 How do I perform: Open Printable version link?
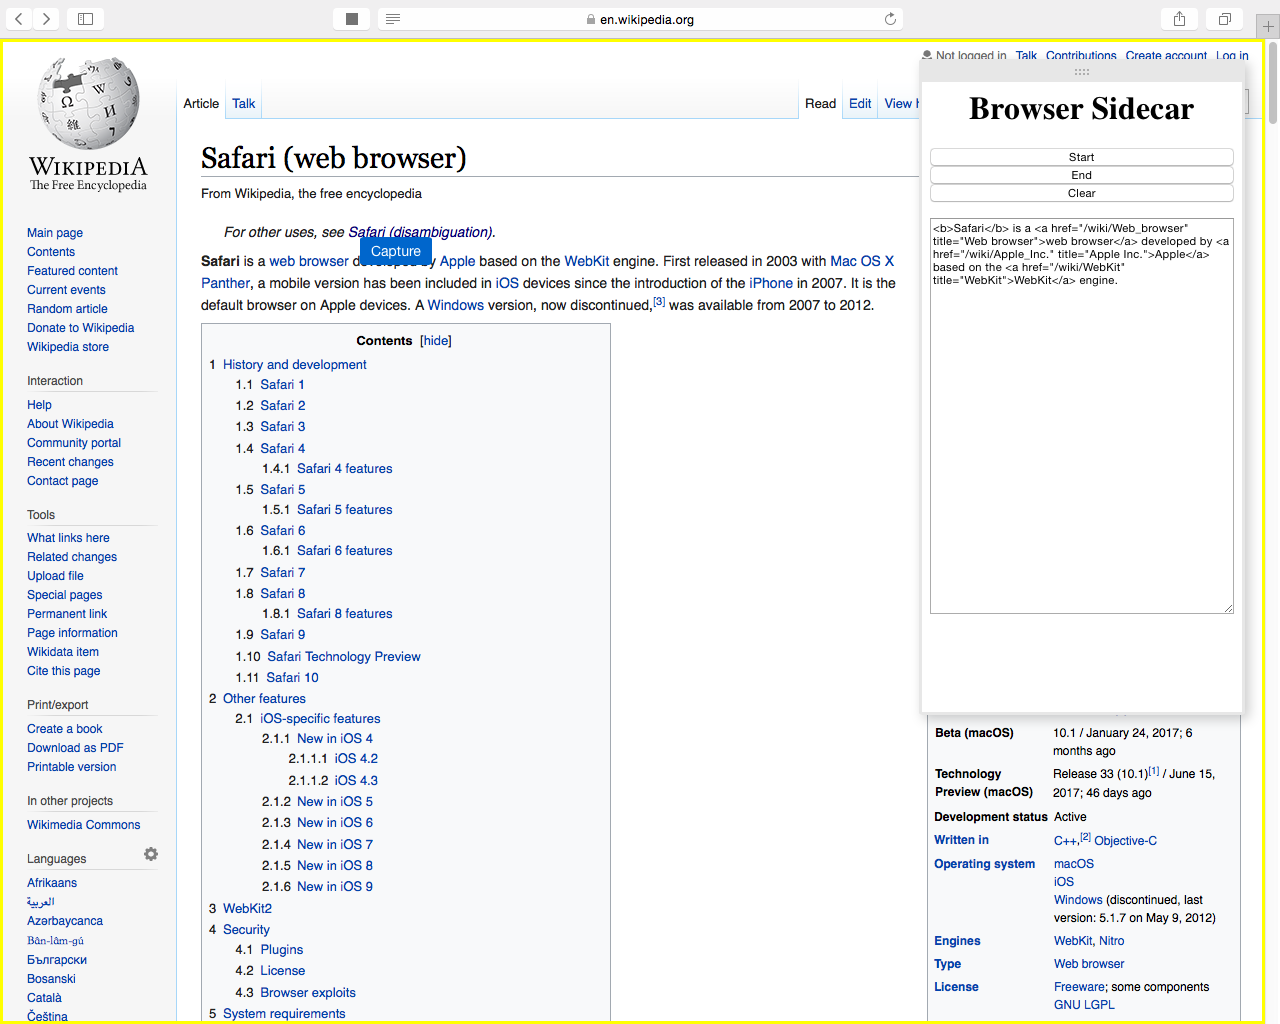71,767
